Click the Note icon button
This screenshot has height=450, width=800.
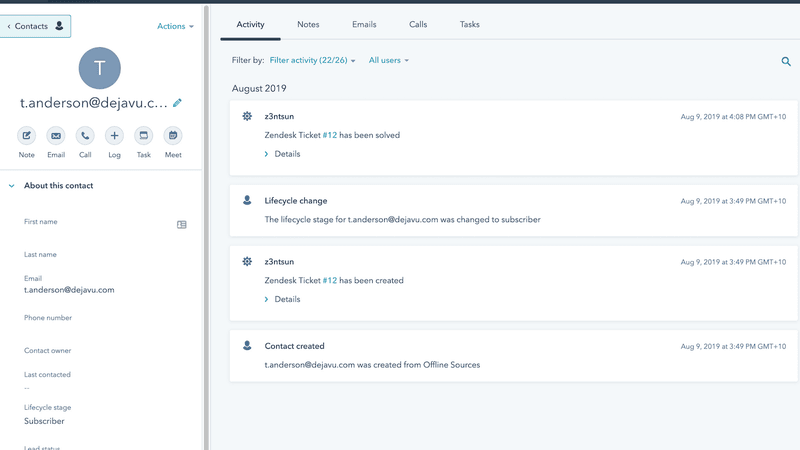[27, 136]
